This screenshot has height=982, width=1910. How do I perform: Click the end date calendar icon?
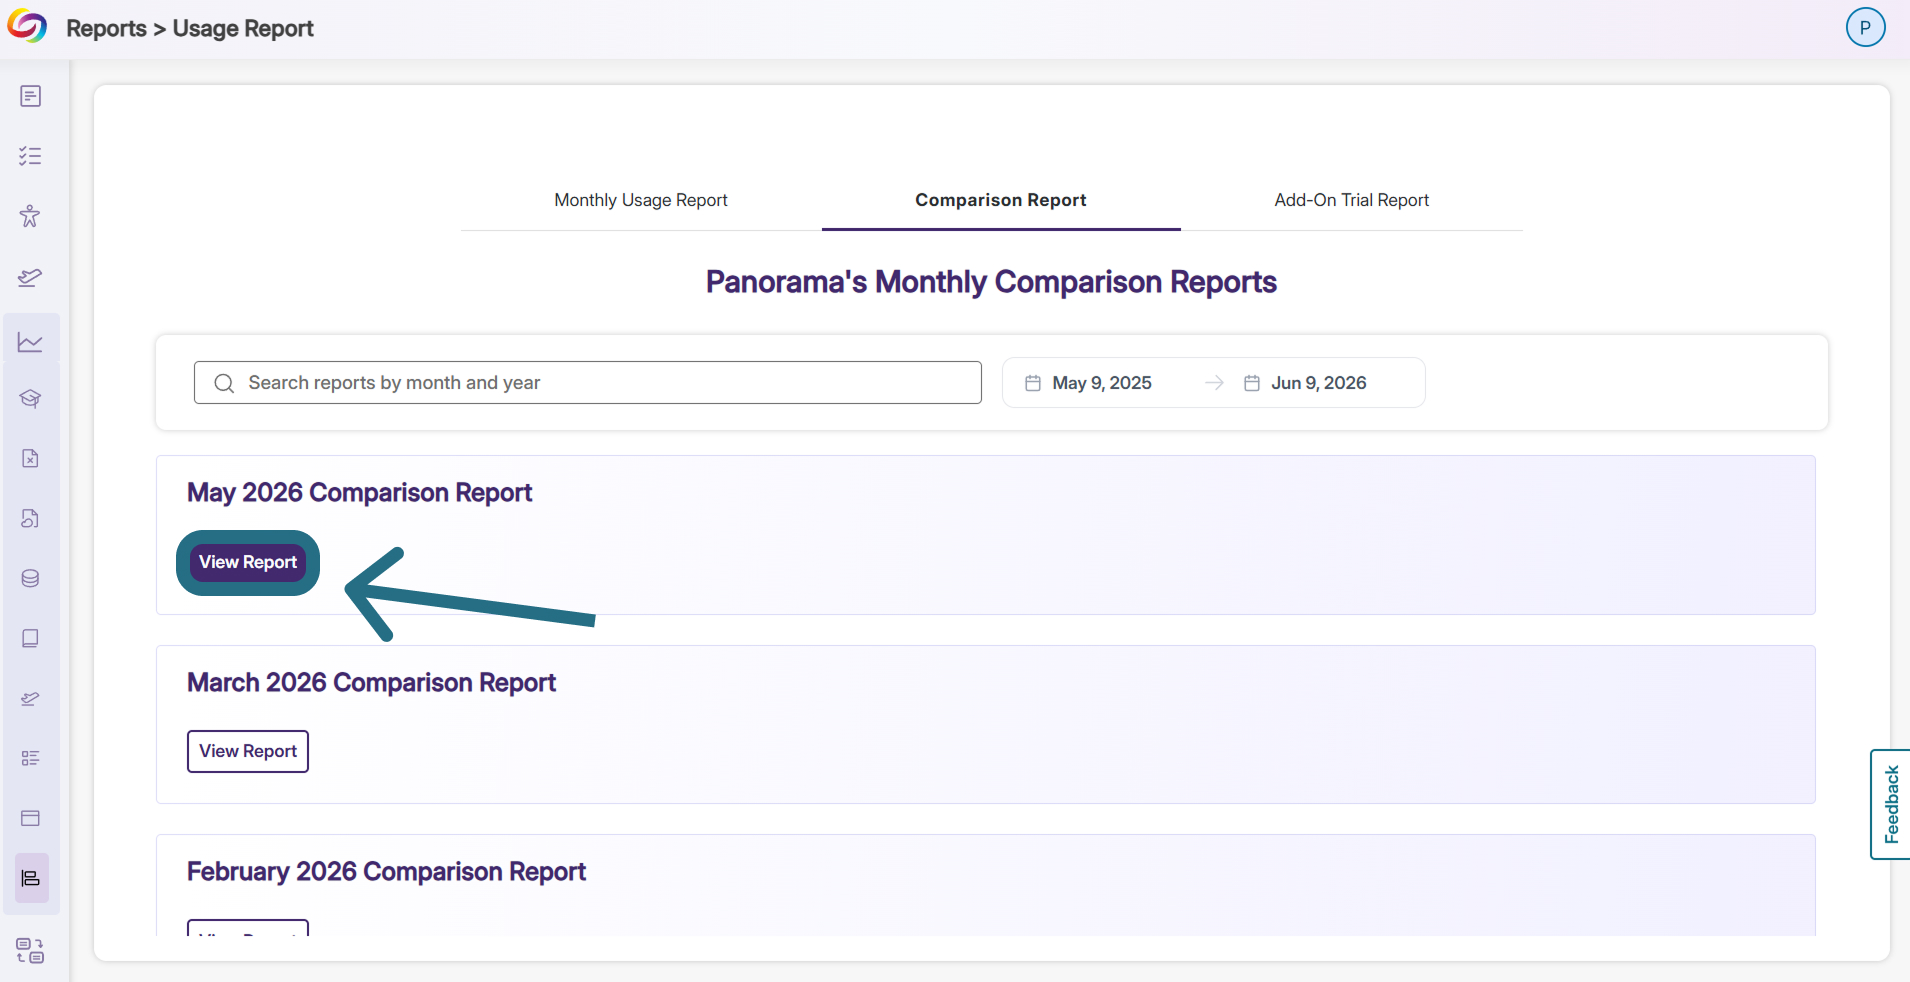click(1251, 383)
